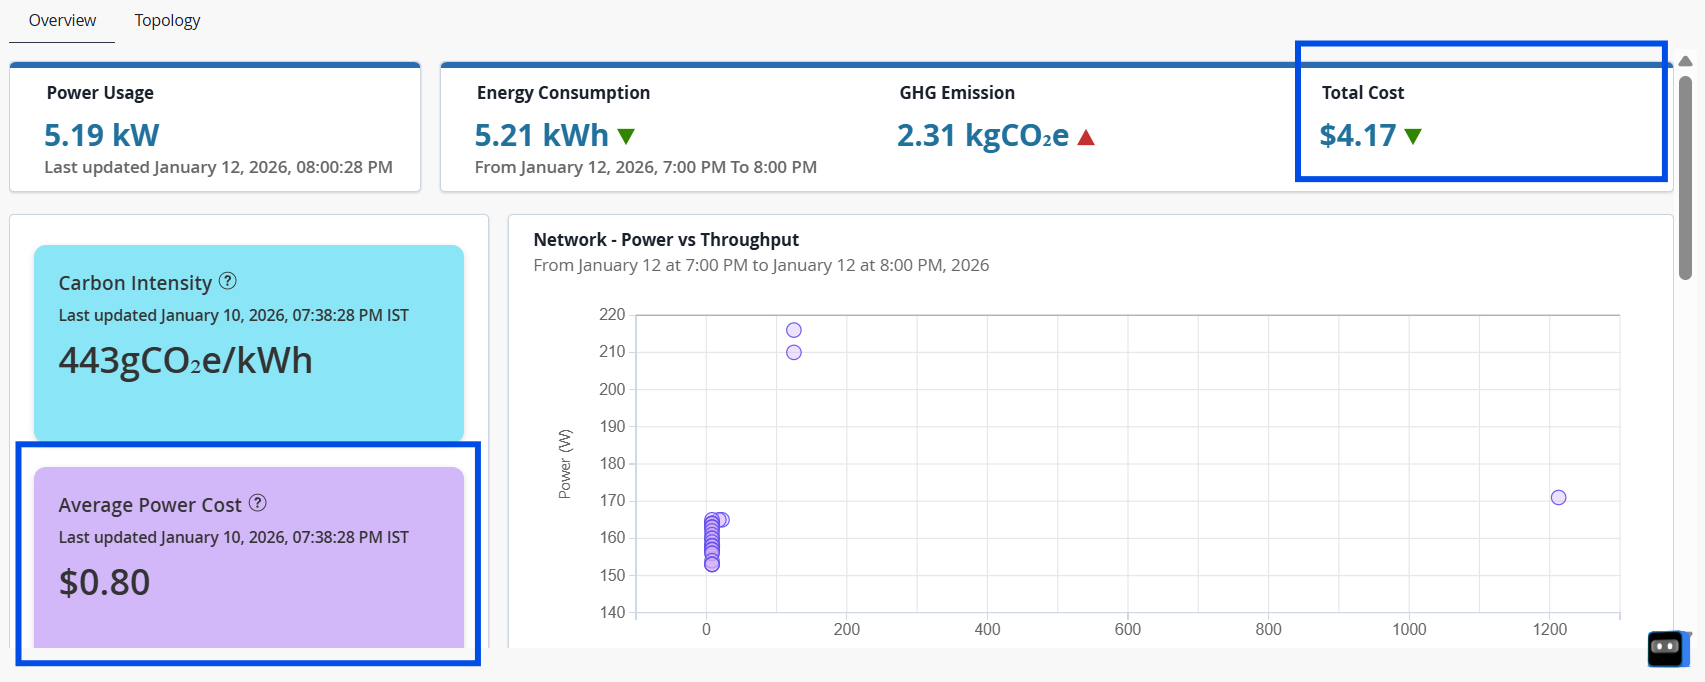Open the chatbot assistant icon
Image resolution: width=1705 pixels, height=682 pixels.
[1666, 648]
